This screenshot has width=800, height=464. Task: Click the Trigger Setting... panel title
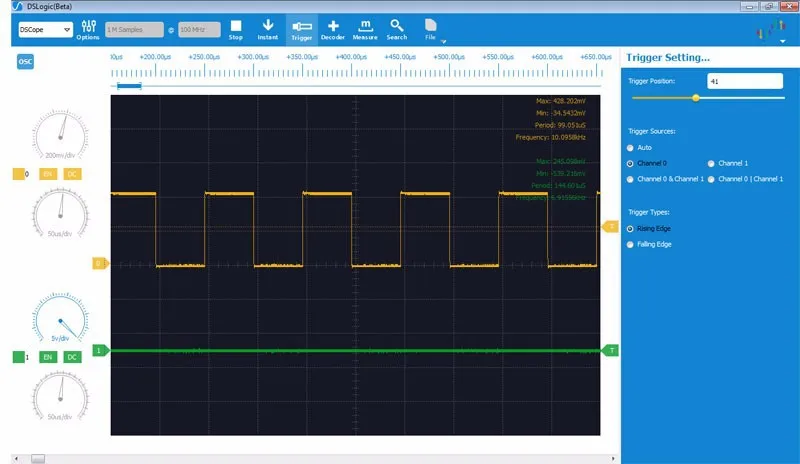[668, 58]
